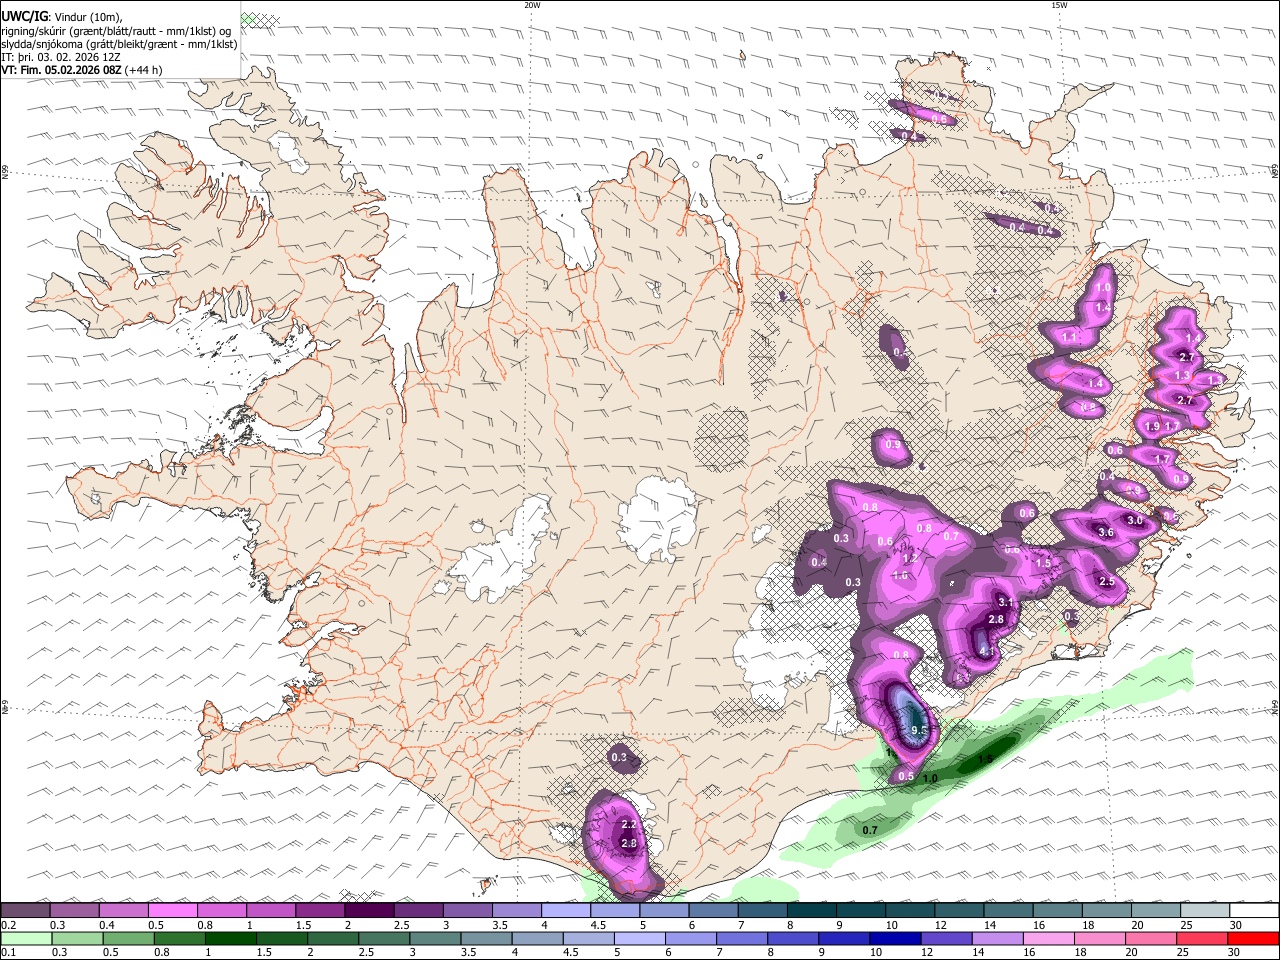Click the 2.5 value in the southeast
Screen dimensions: 1280x960
[1106, 582]
